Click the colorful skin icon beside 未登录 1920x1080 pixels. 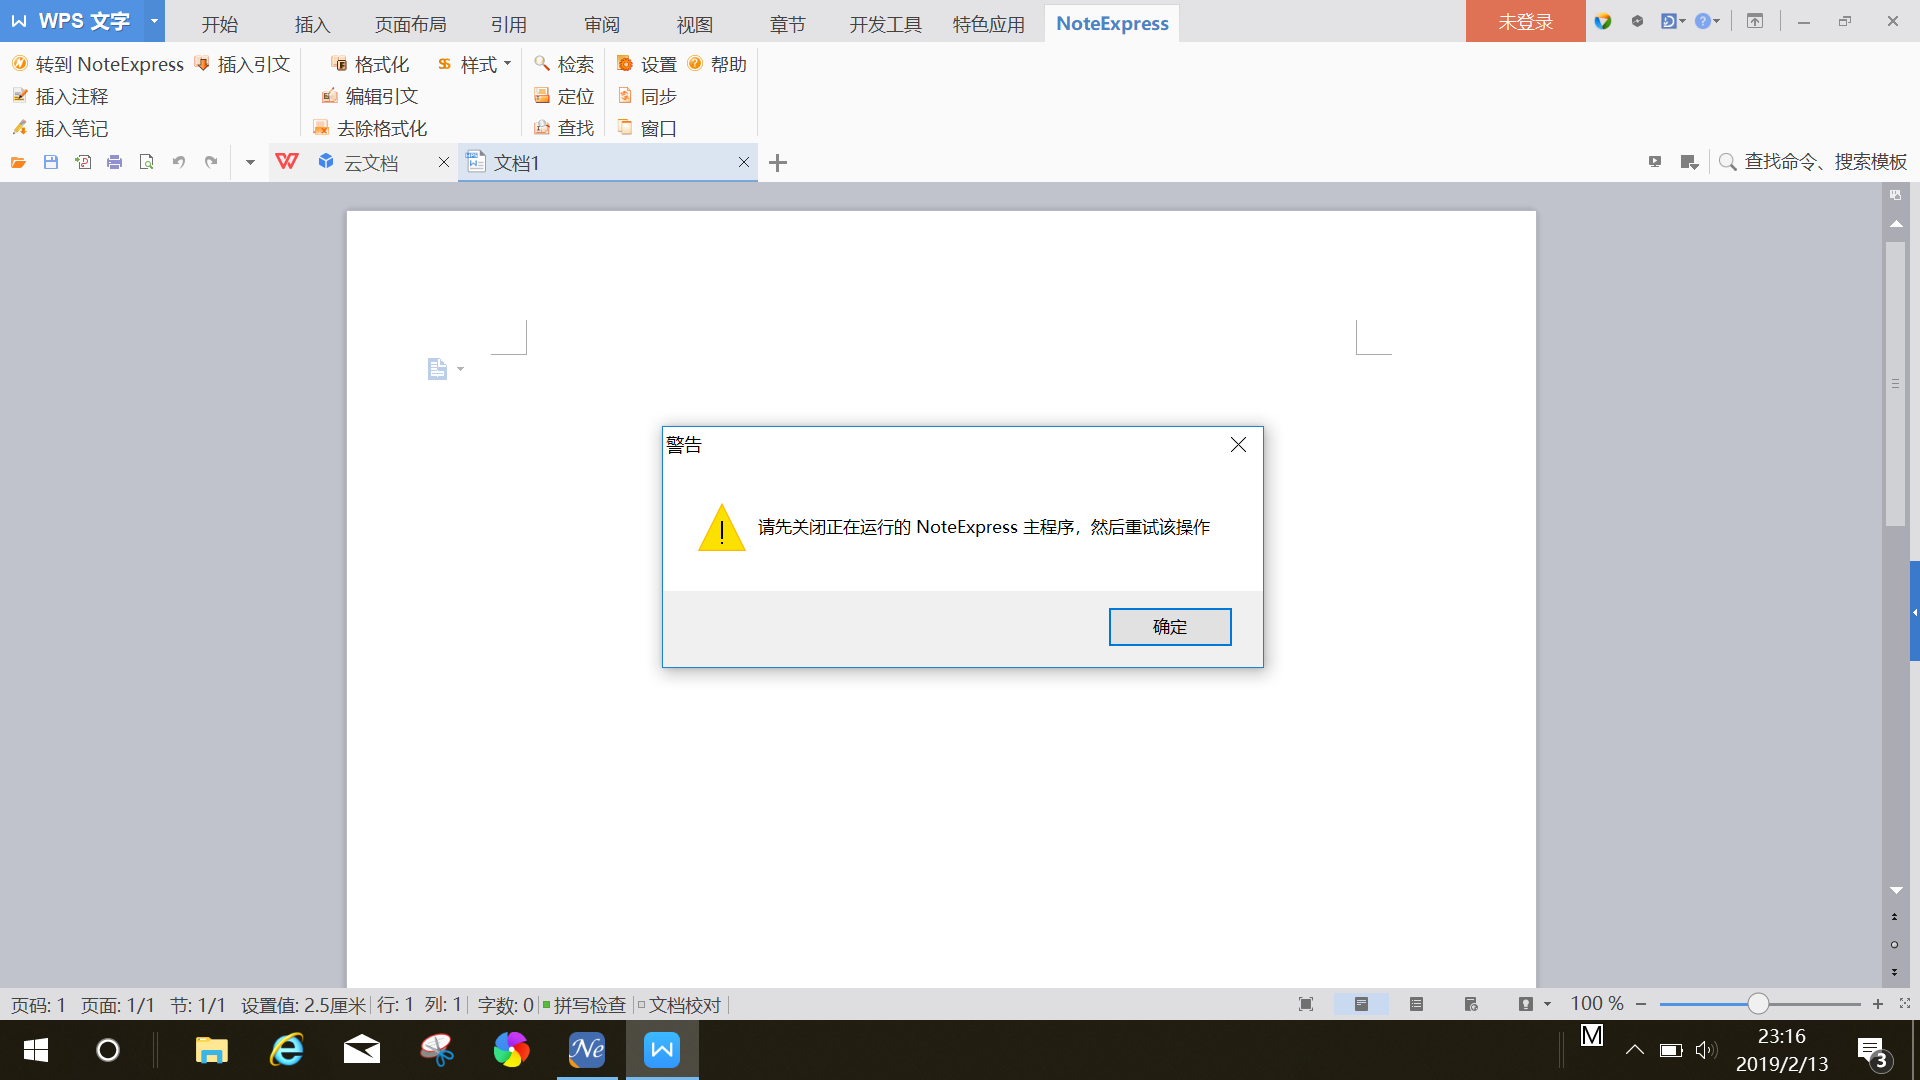pos(1603,21)
